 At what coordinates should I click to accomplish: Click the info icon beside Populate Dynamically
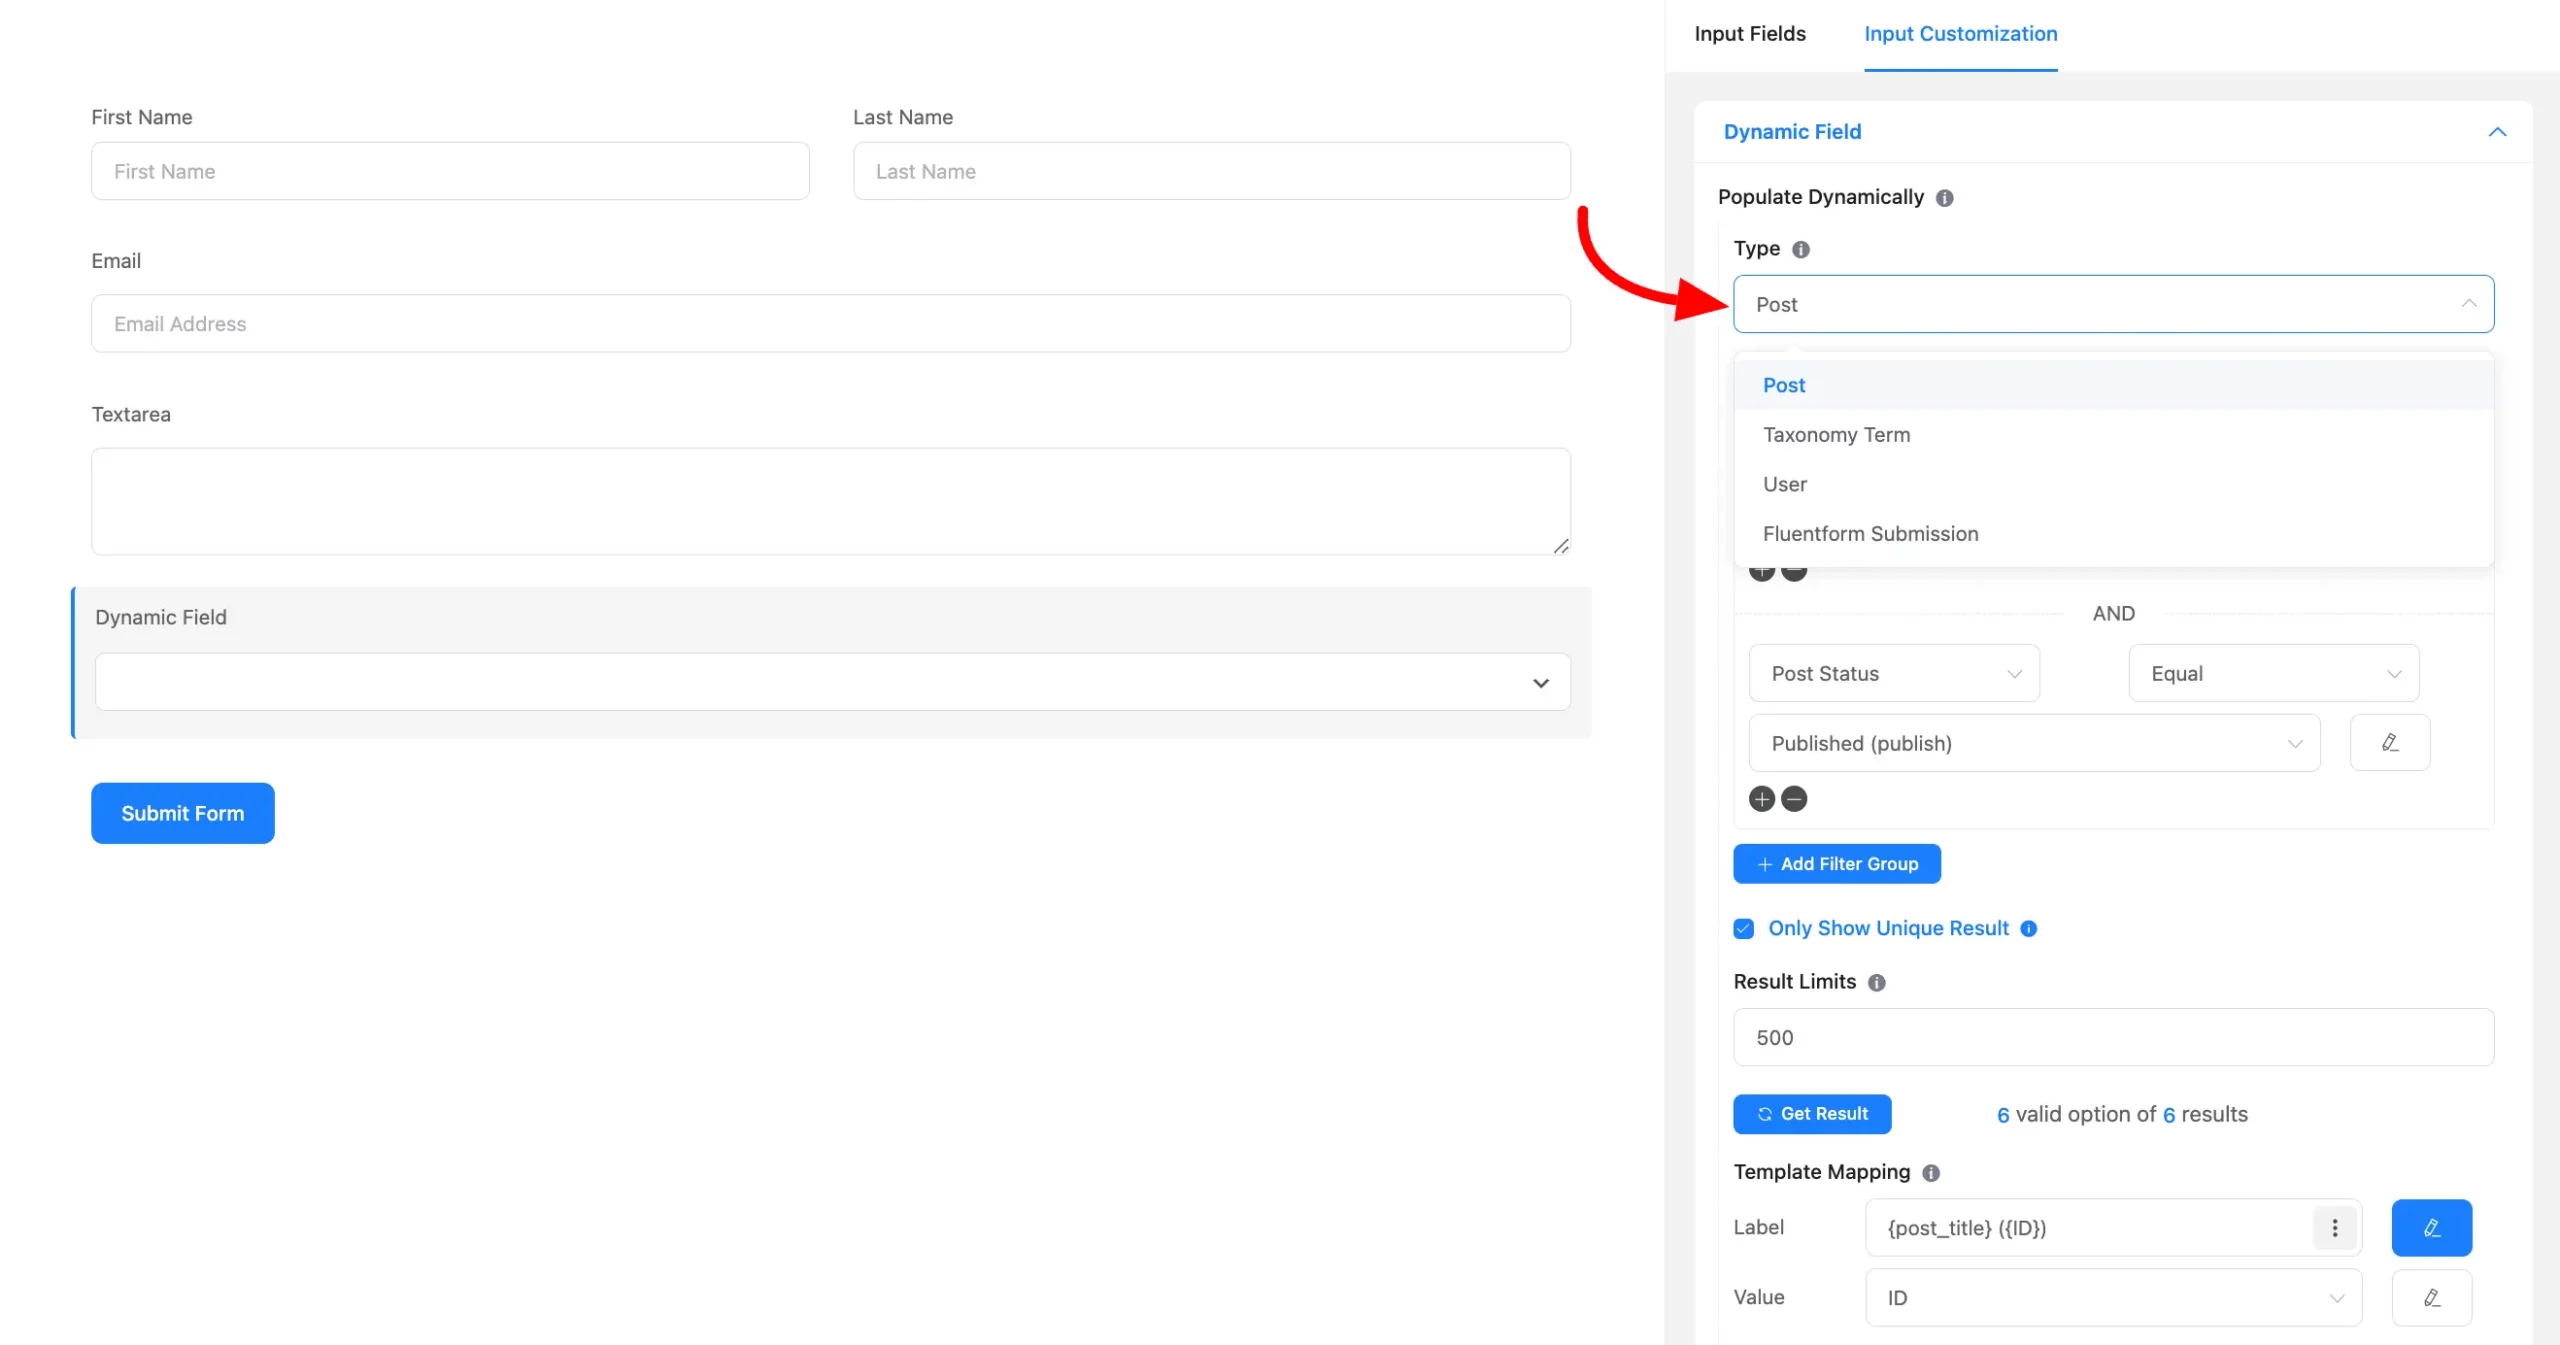click(x=1944, y=198)
